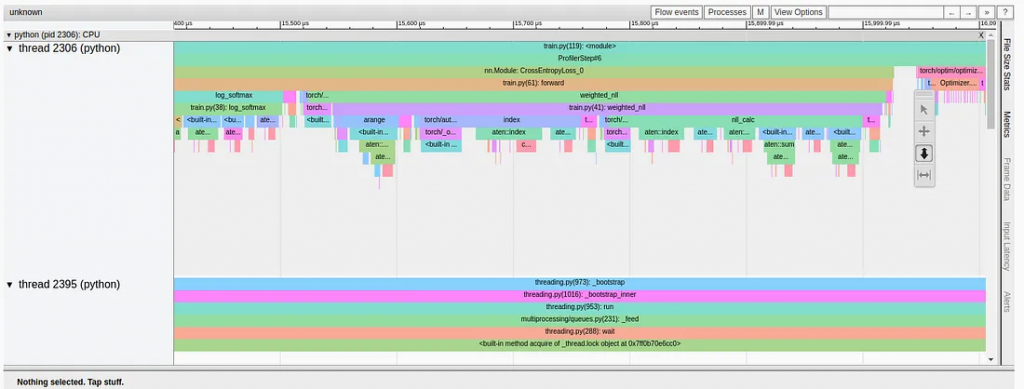This screenshot has height=389, width=1024.
Task: Select the Optimizer... slice
Action: (x=958, y=83)
